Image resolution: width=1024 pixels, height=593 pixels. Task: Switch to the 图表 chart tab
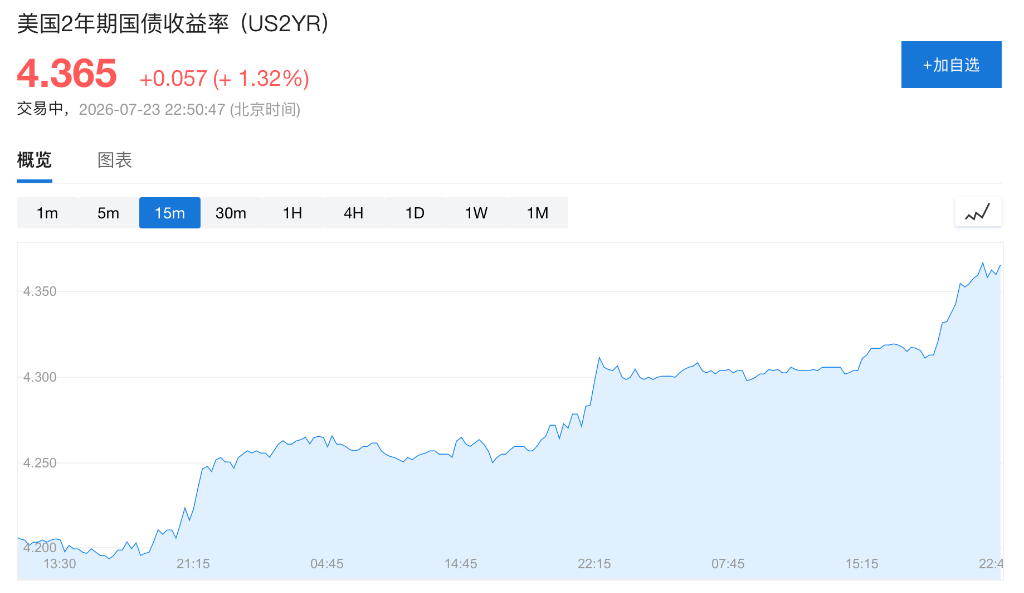(x=115, y=160)
